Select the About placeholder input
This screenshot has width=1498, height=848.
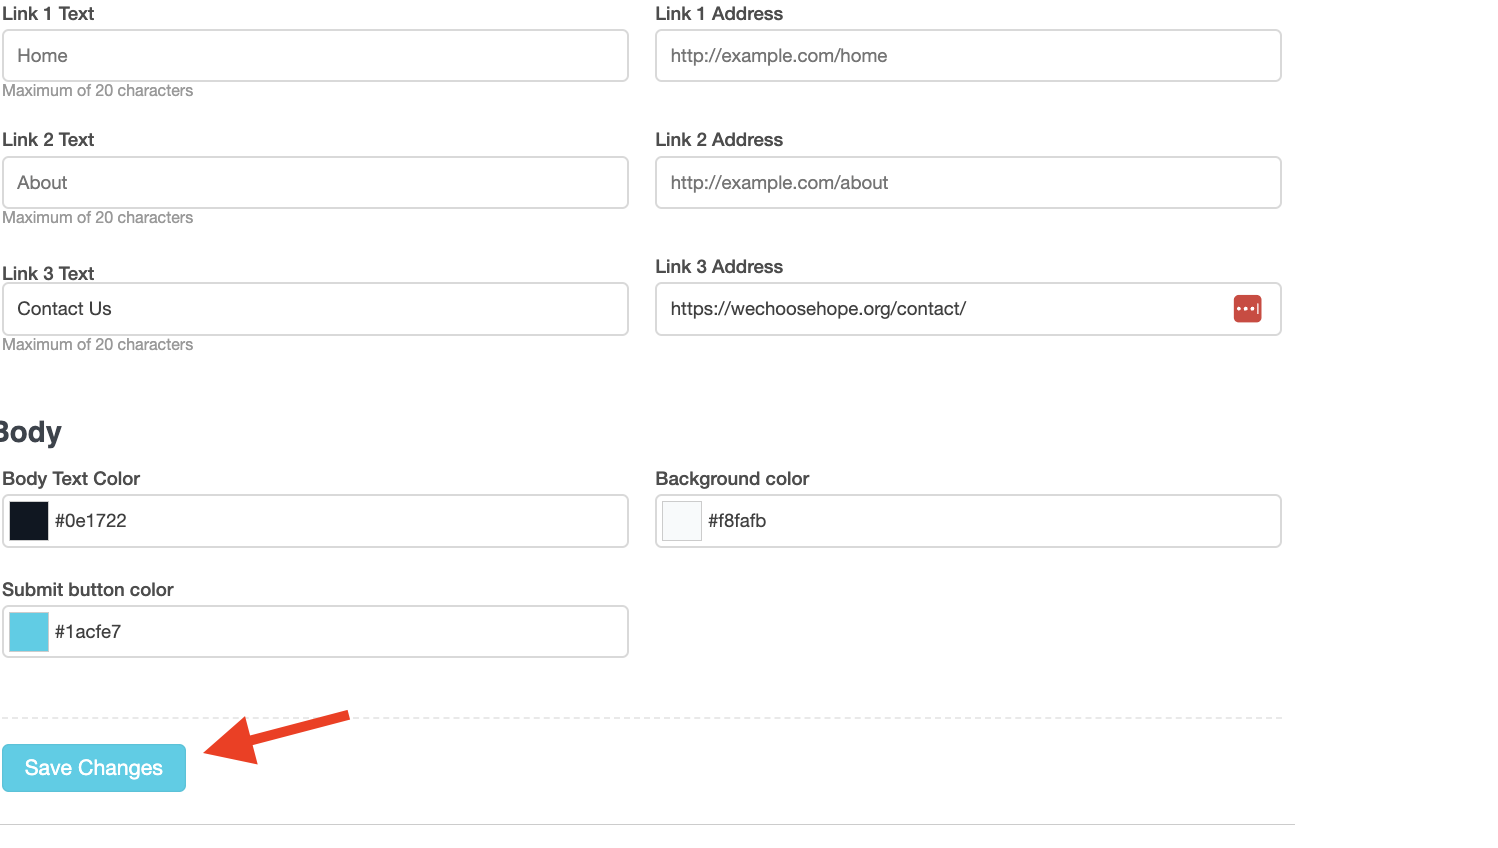315,182
